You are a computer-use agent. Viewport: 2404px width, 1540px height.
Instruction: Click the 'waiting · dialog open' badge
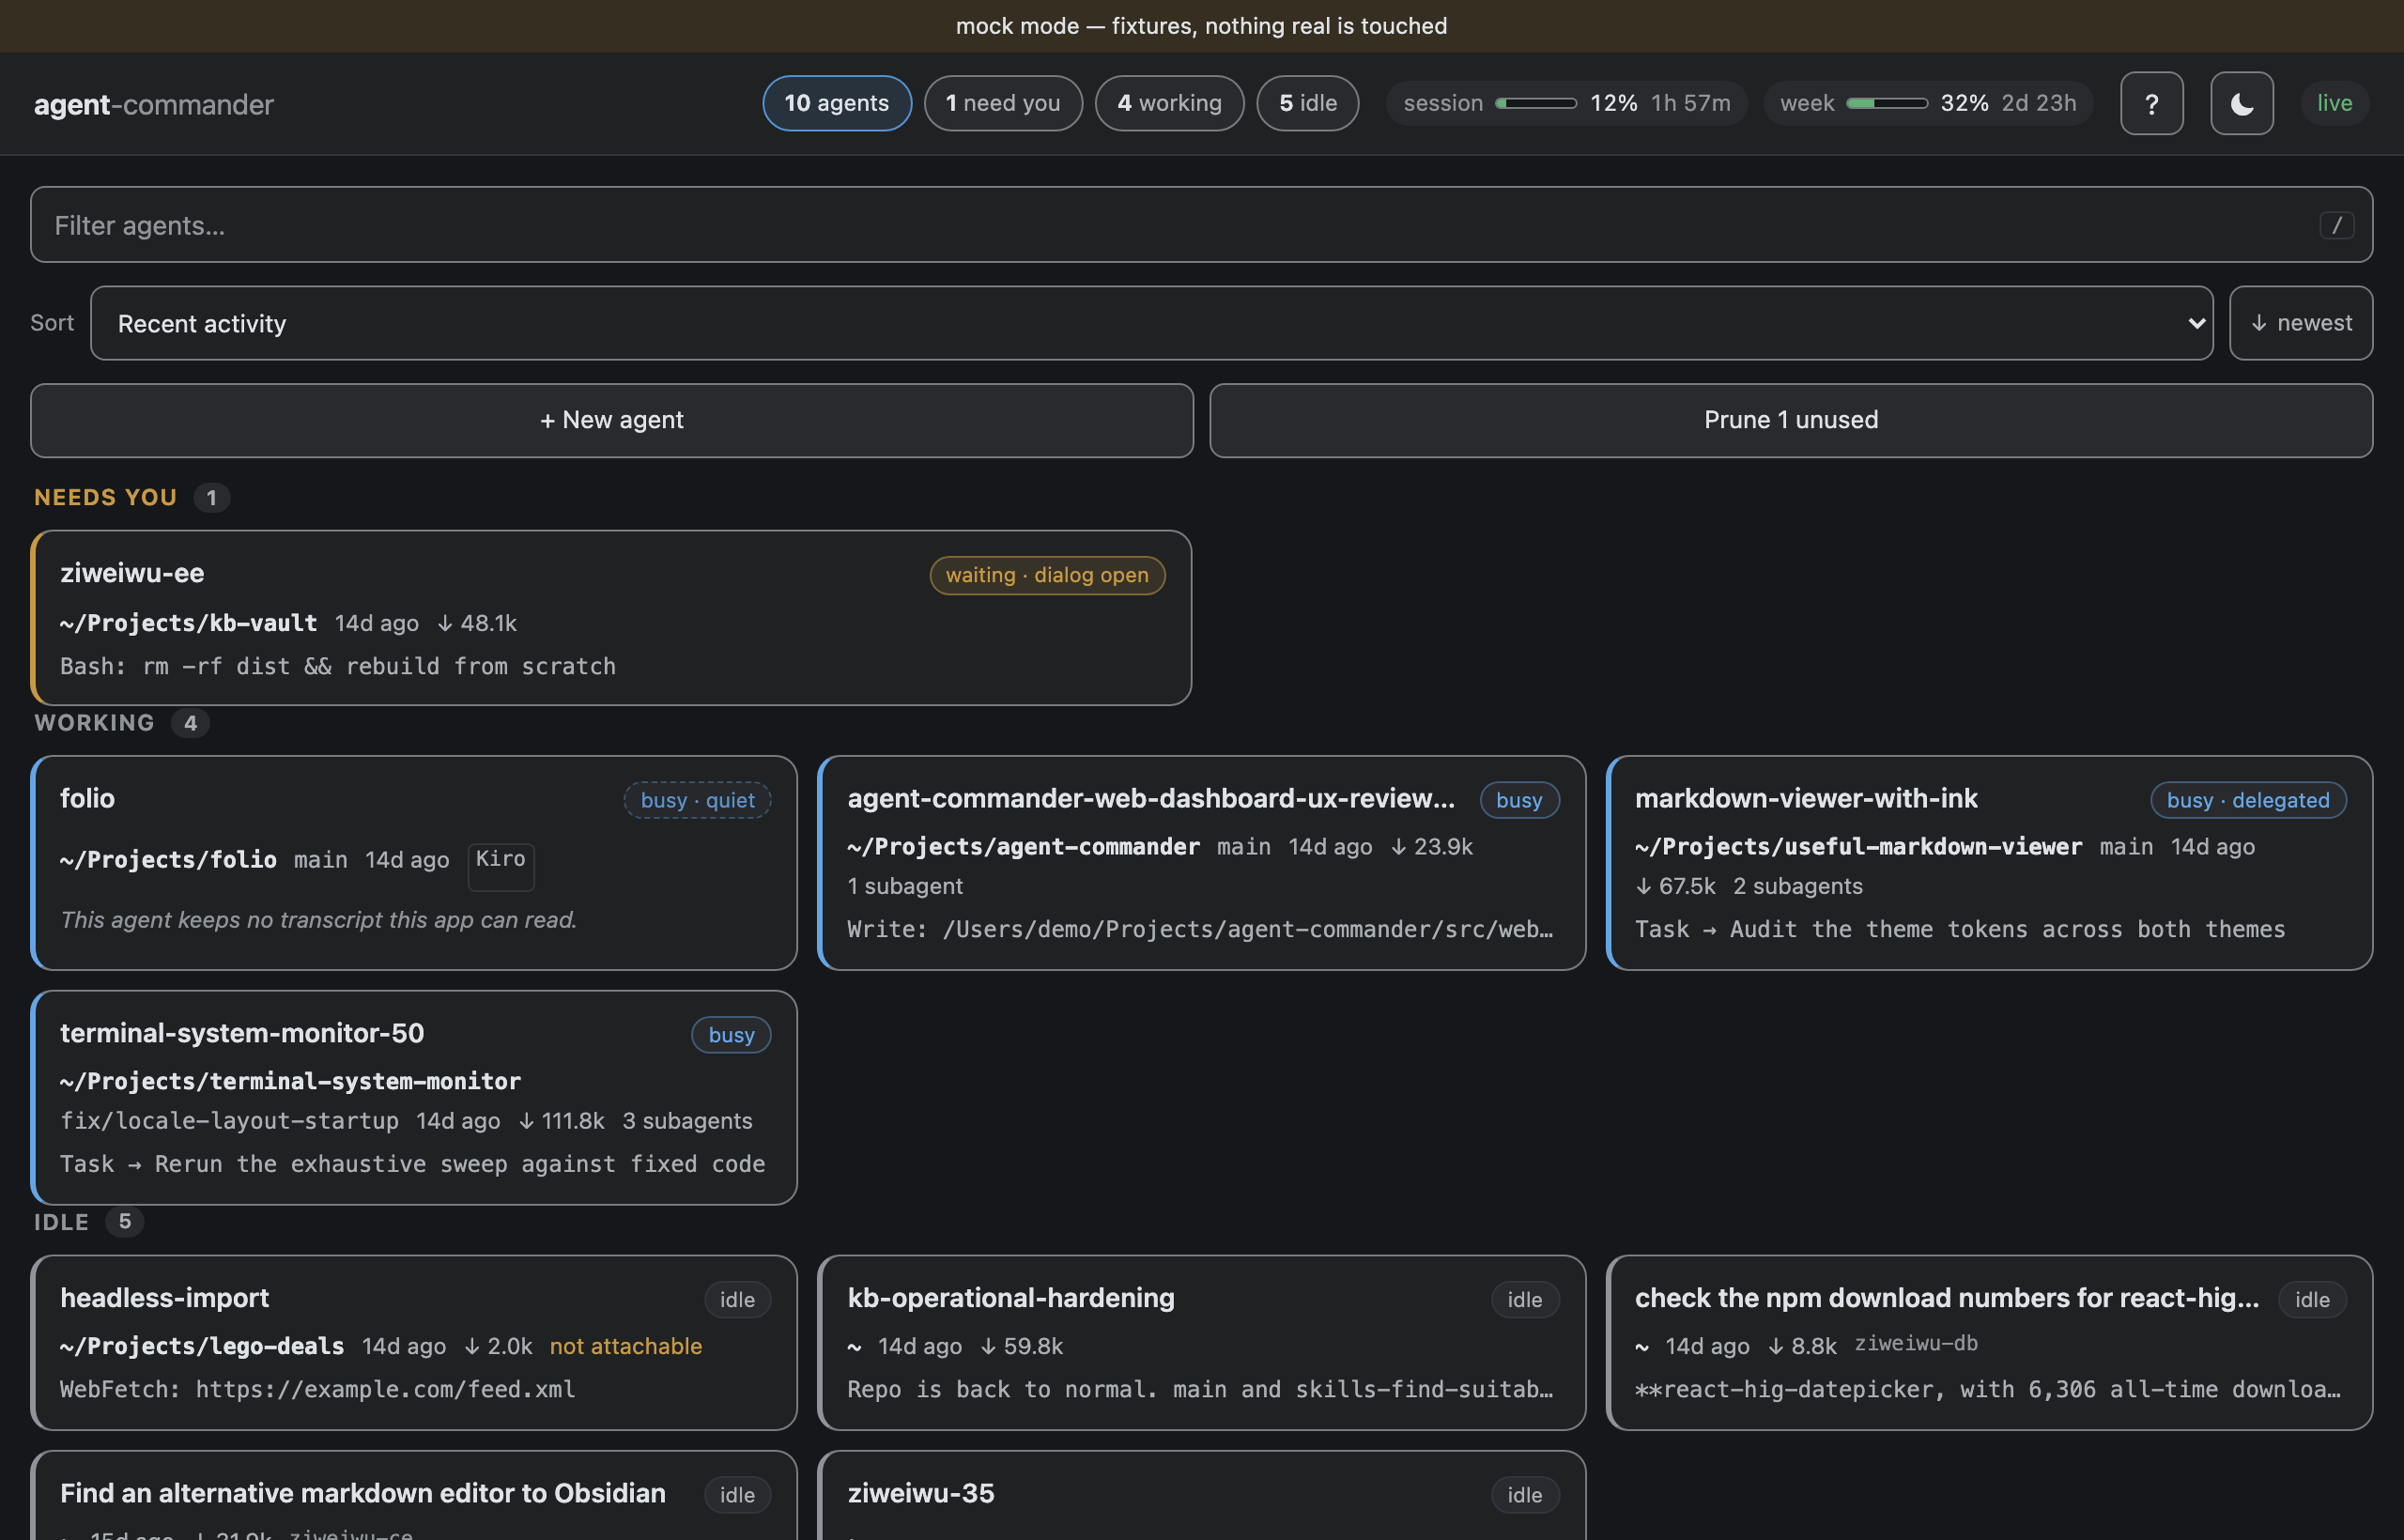(x=1047, y=575)
